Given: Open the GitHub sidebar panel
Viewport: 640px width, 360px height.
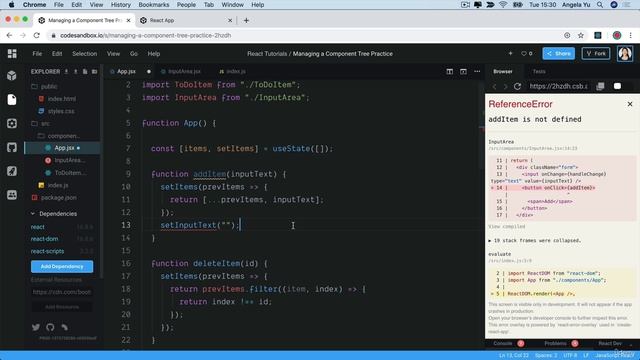Looking at the screenshot, I should [12, 147].
